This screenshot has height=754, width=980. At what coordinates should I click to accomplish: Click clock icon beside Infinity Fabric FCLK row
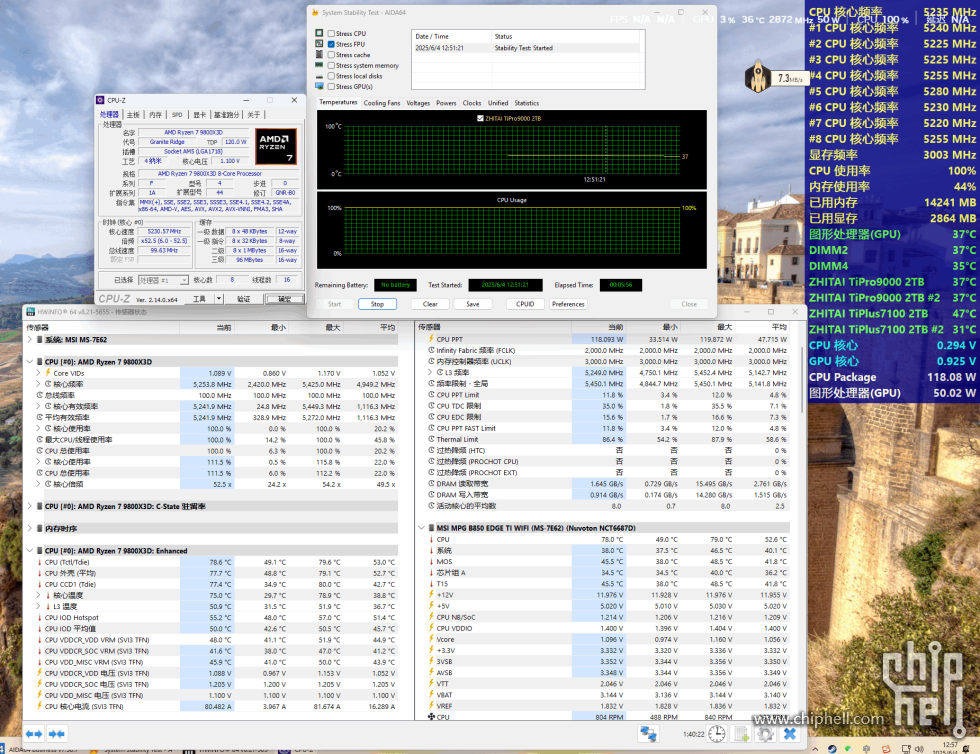click(x=431, y=350)
